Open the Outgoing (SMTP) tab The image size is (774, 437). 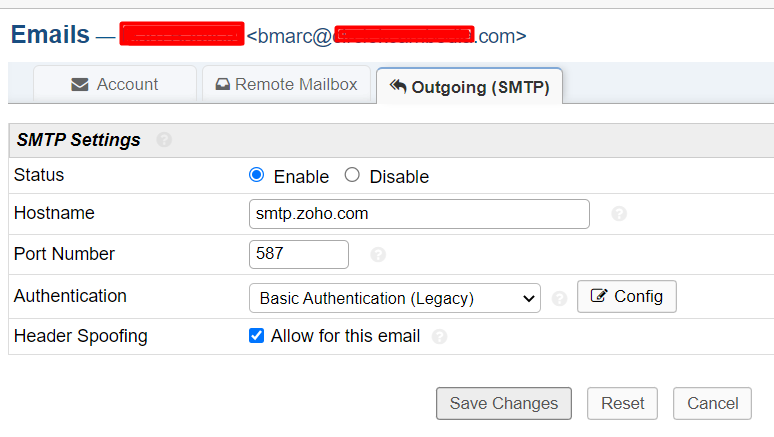coord(470,87)
